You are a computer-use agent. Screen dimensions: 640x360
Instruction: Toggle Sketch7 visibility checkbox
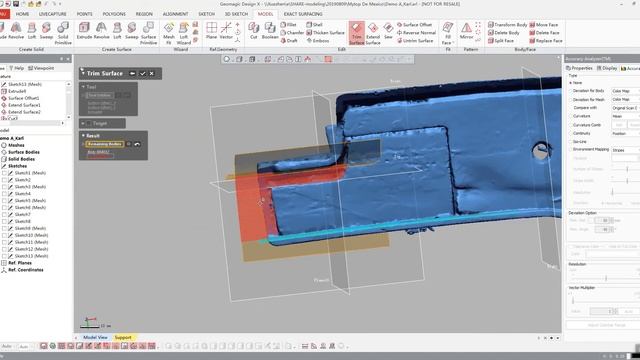pyautogui.click(x=4, y=214)
